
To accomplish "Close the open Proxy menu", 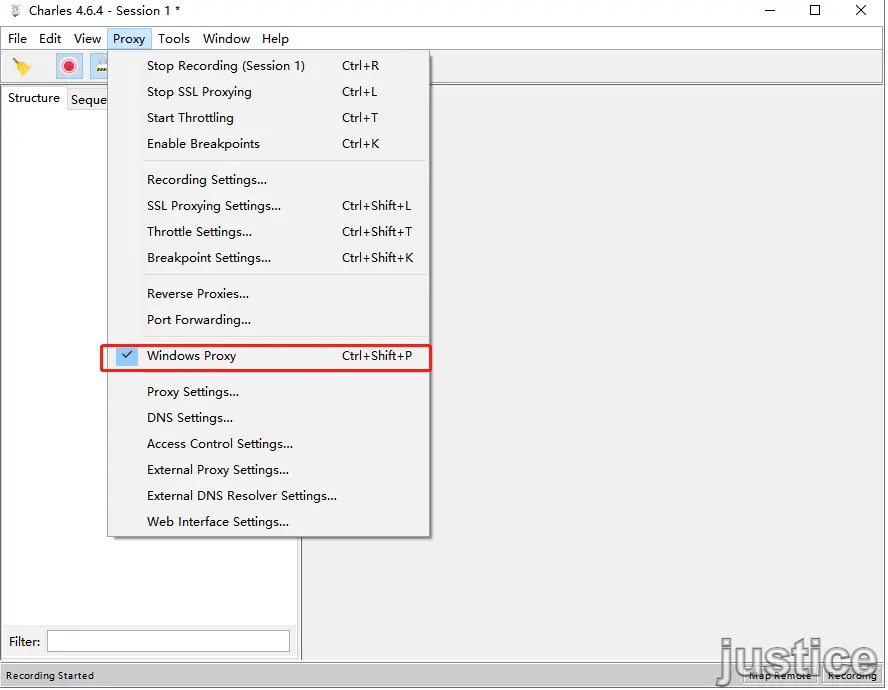I will coord(129,39).
